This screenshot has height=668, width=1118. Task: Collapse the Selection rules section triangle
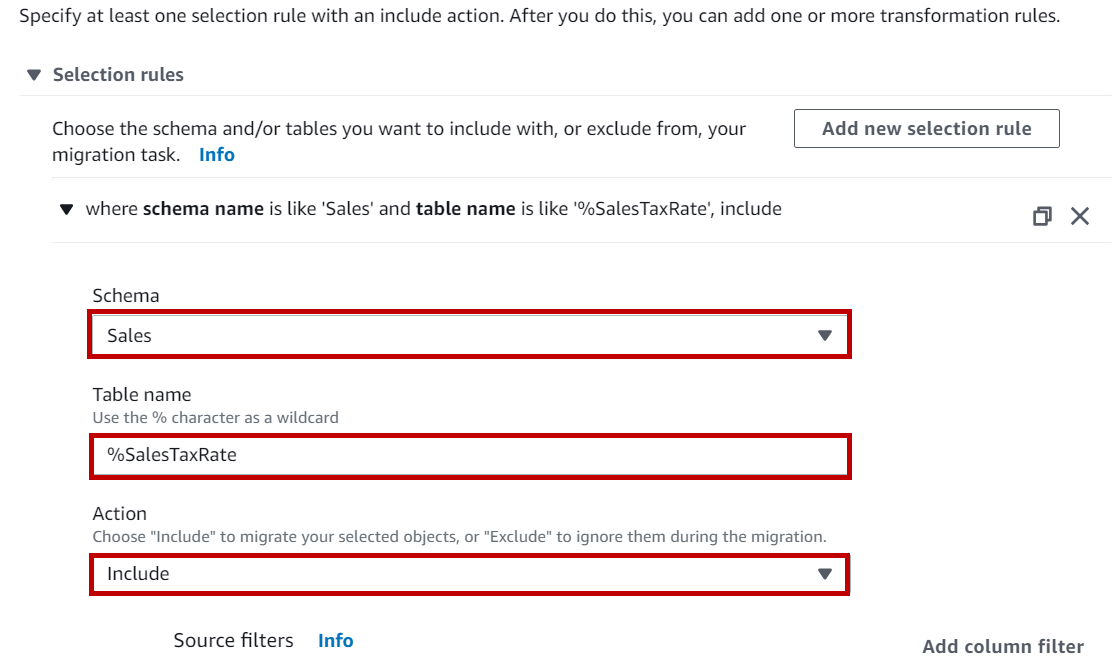click(34, 75)
